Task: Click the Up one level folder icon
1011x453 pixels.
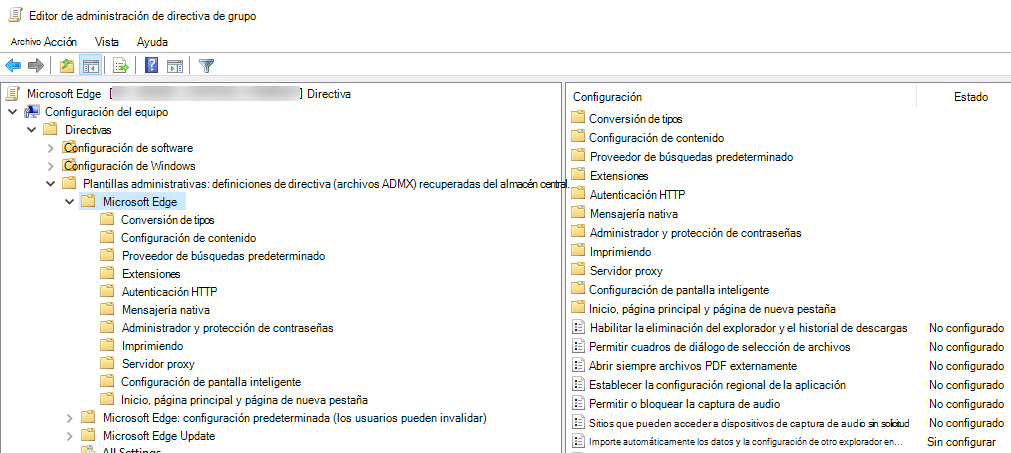Action: coord(66,65)
